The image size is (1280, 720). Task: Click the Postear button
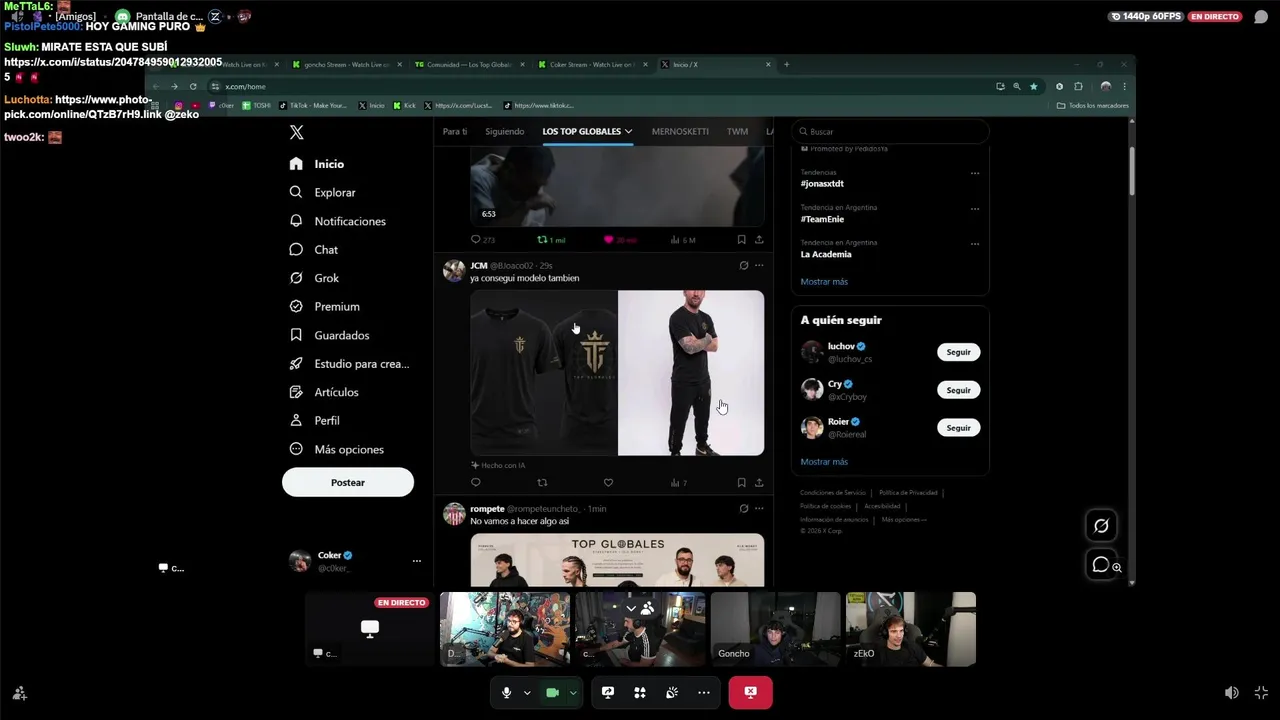click(x=348, y=482)
